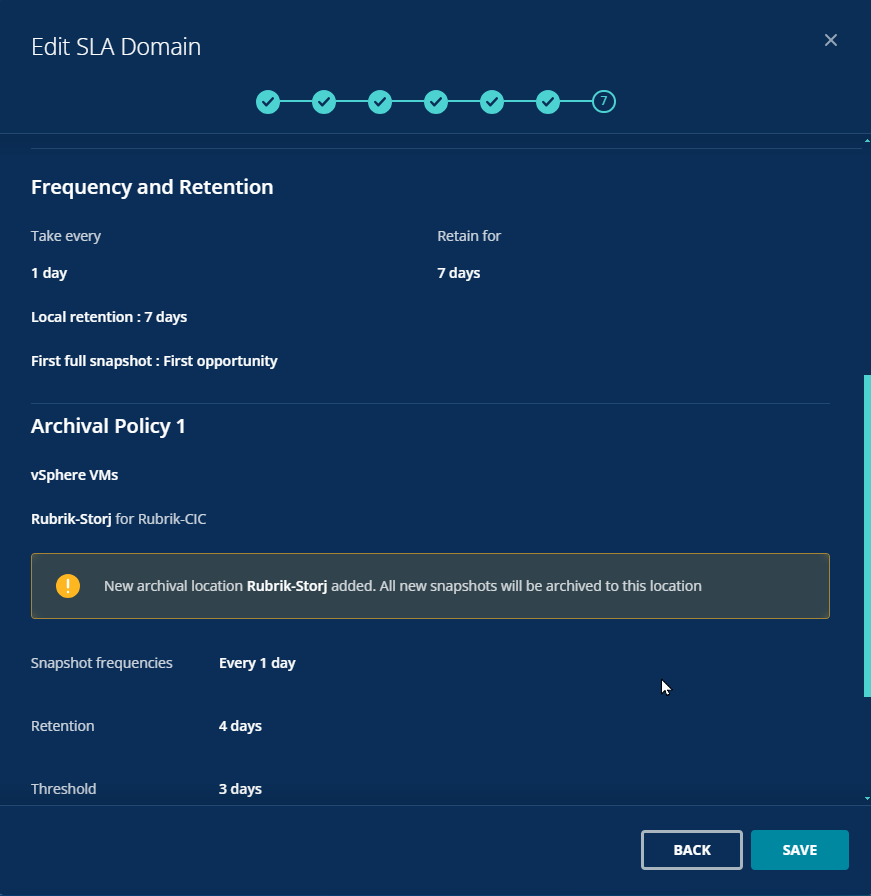
Task: Return to fifth completed wizard step
Action: coord(492,102)
